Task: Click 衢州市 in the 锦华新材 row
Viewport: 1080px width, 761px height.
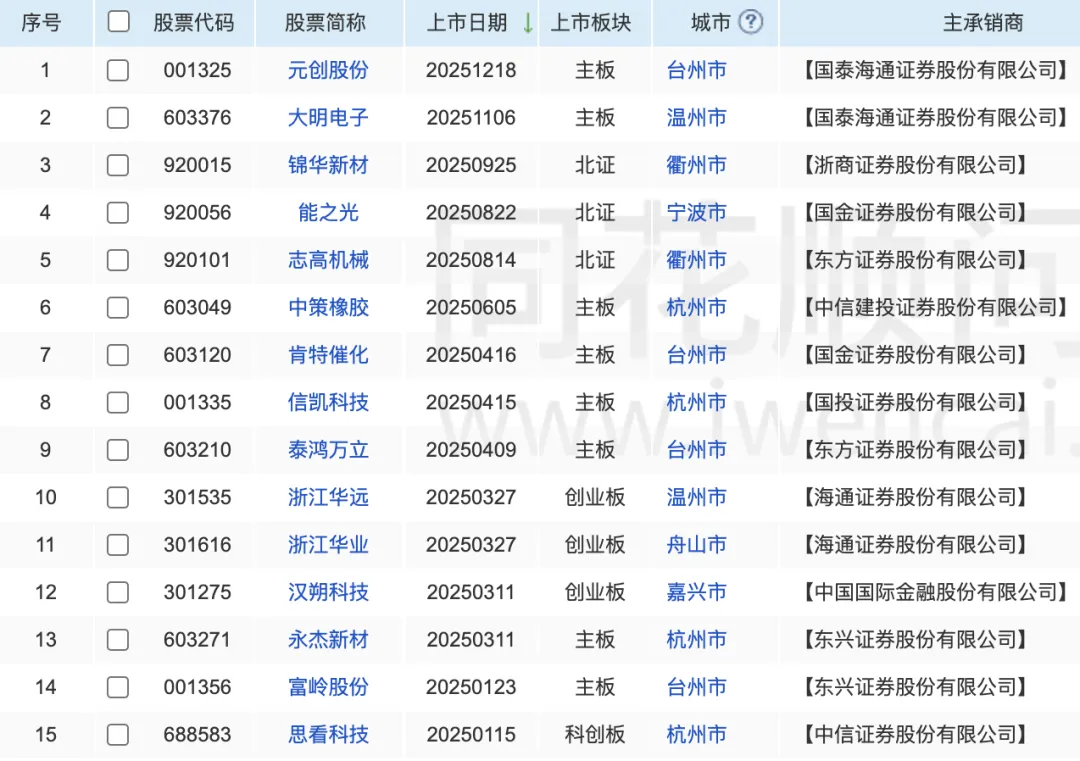Action: [696, 165]
